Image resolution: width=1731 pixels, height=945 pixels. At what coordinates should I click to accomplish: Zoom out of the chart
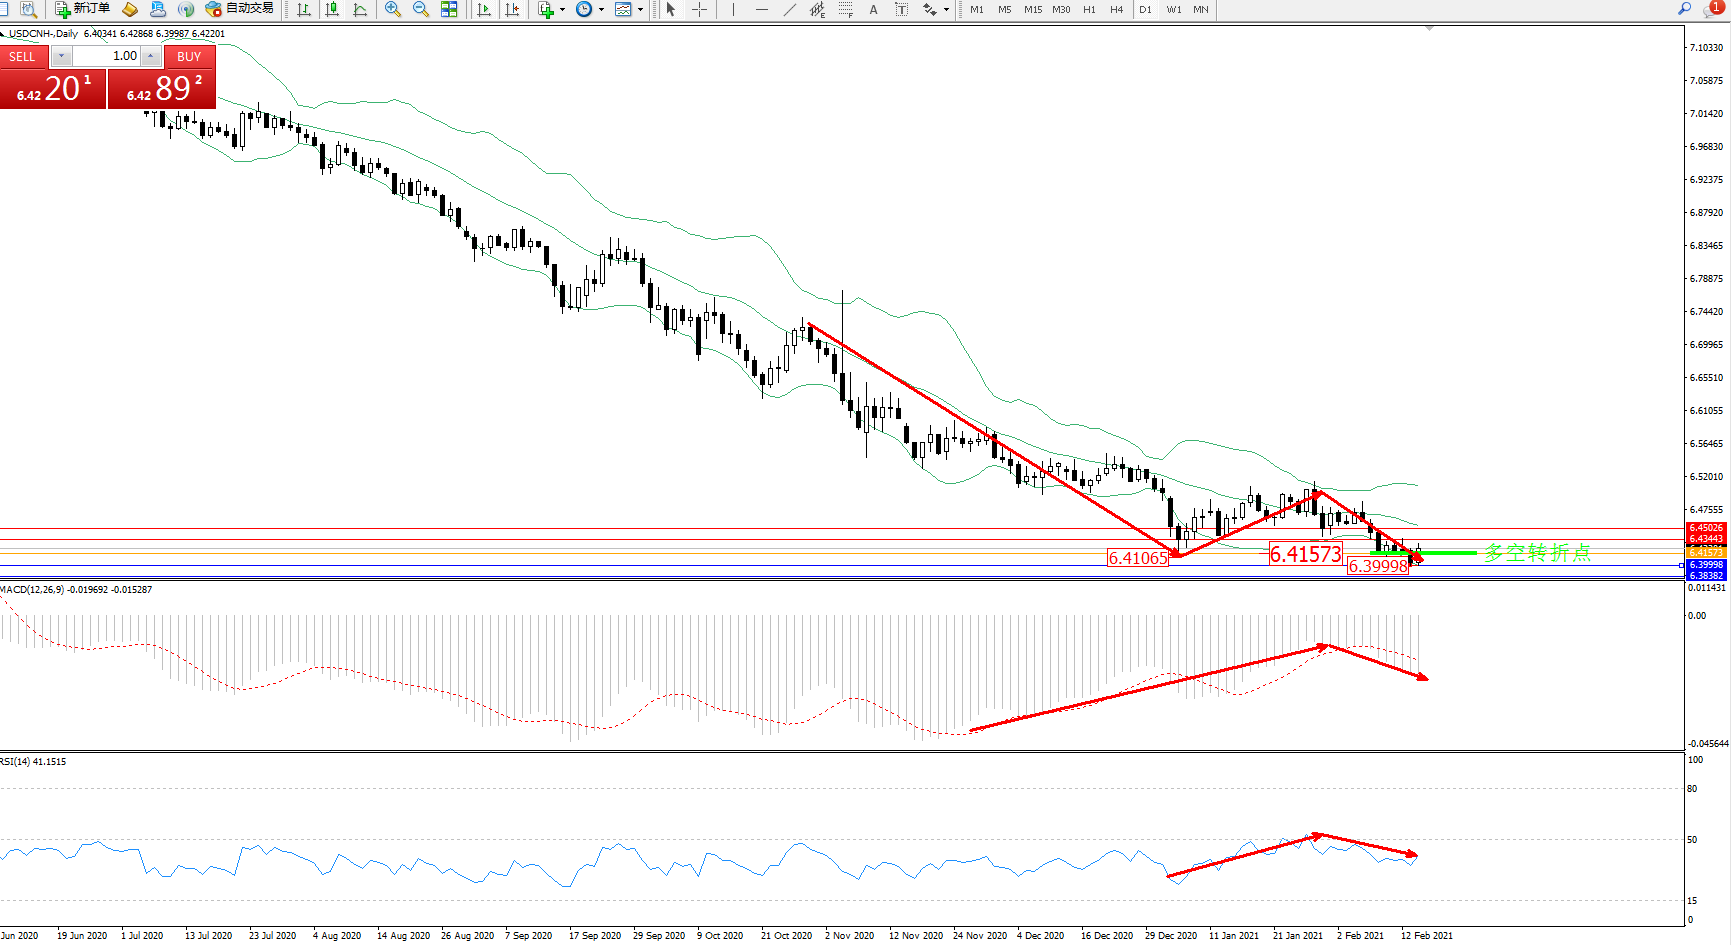[421, 9]
